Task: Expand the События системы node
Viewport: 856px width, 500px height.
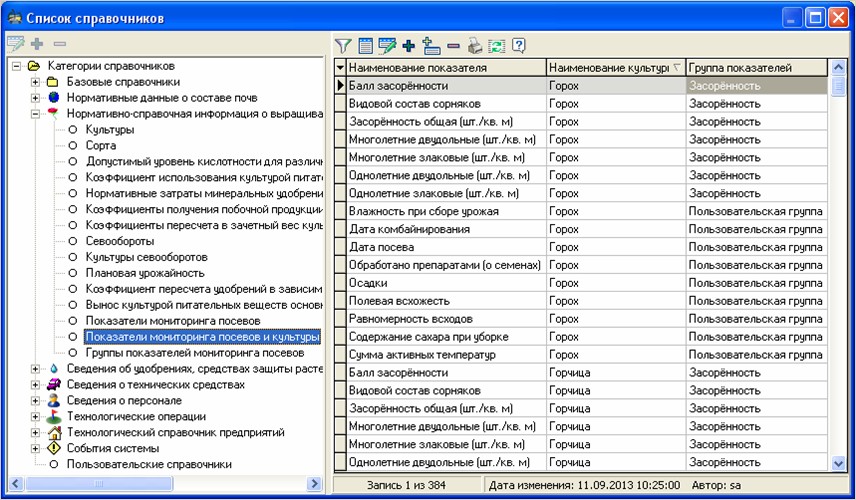Action: pos(36,448)
